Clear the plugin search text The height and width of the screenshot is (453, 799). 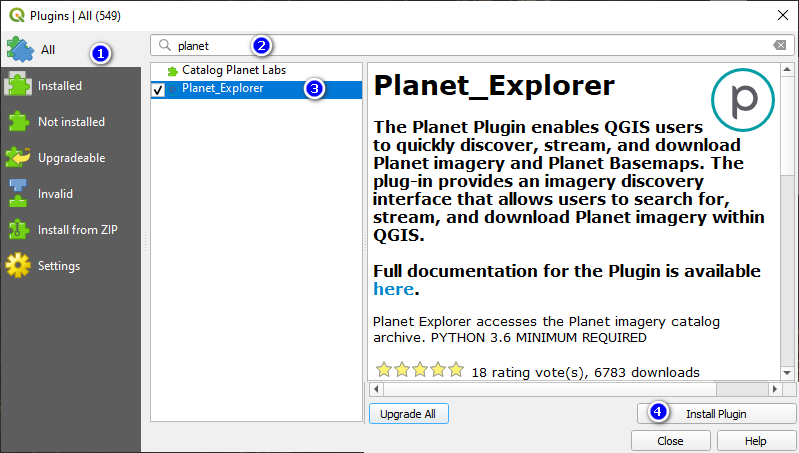coord(780,45)
